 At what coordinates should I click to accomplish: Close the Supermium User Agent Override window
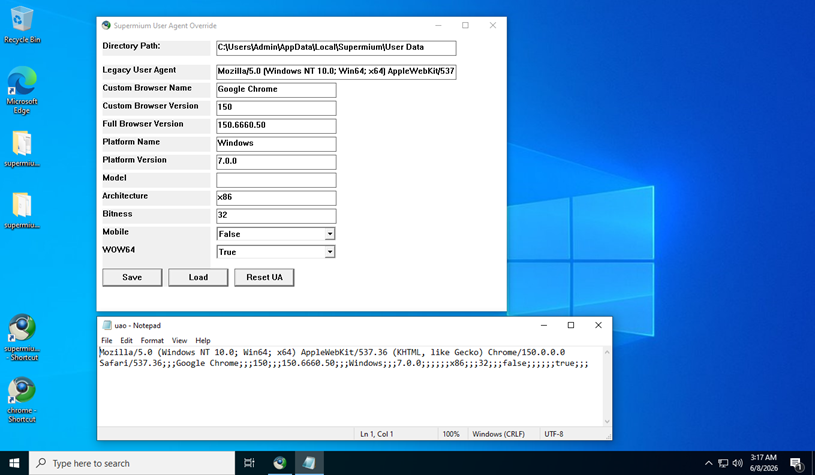(493, 25)
